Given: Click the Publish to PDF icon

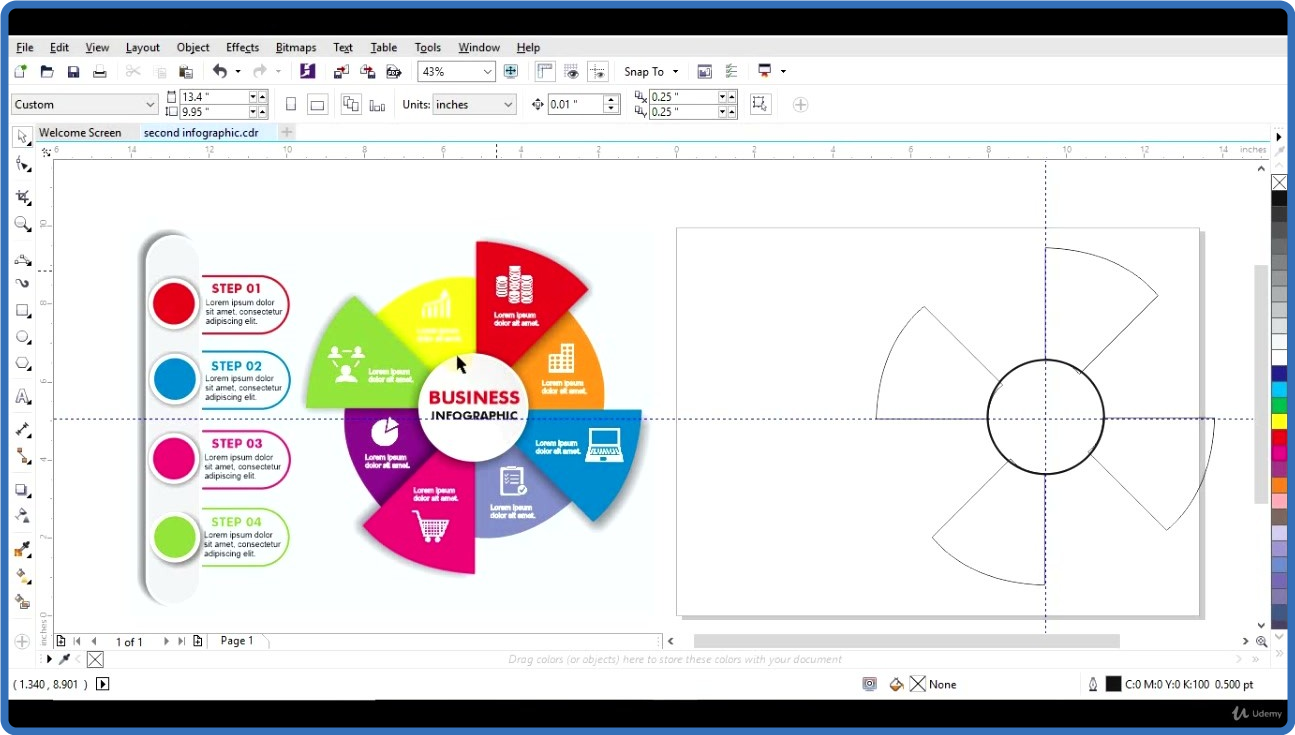Looking at the screenshot, I should click(x=394, y=72).
